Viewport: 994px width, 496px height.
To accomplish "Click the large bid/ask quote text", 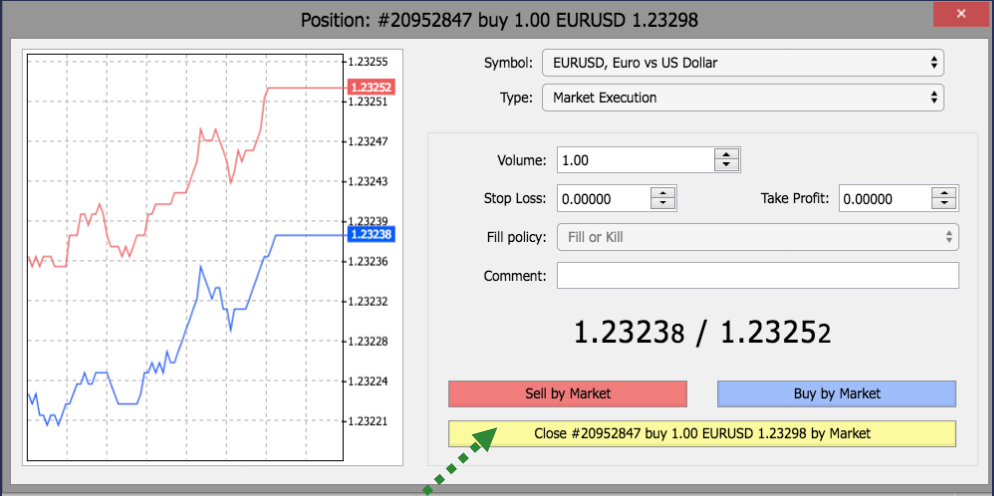I will pos(702,333).
